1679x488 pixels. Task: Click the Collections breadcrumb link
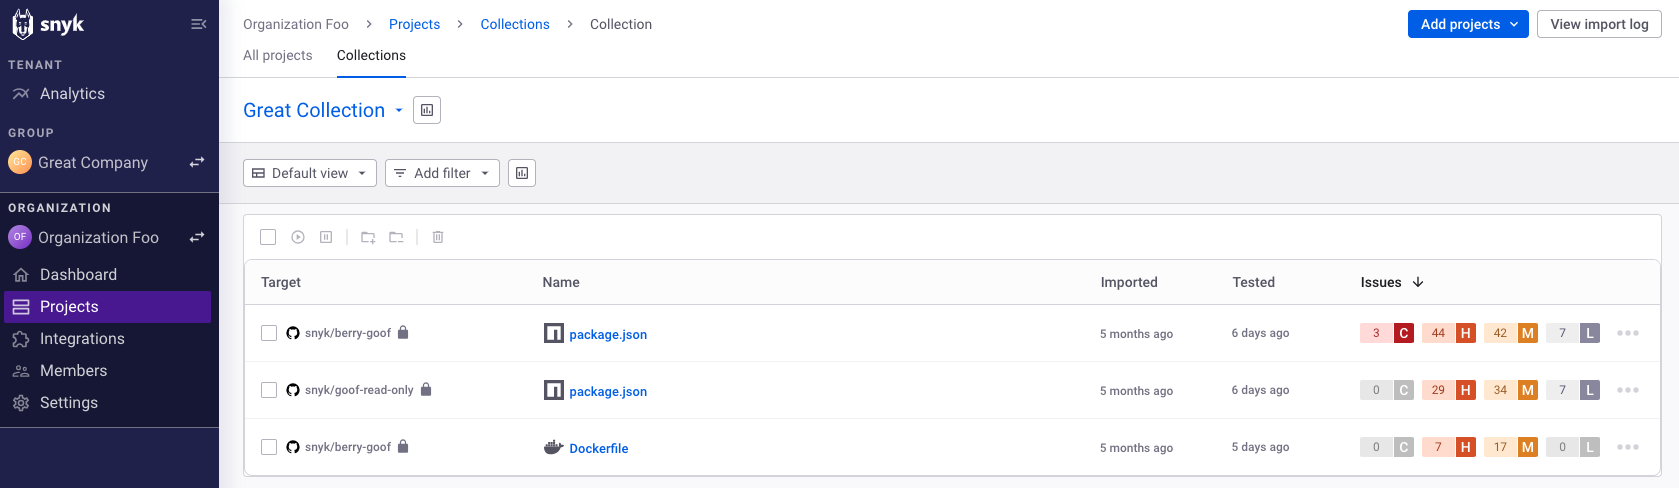[x=515, y=24]
